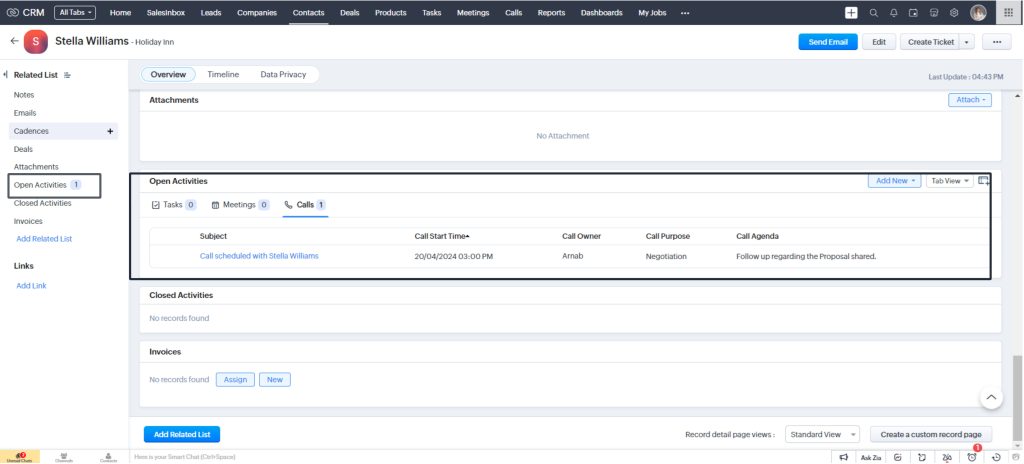Image resolution: width=1024 pixels, height=464 pixels.
Task: Open the Call scheduled with Stella Williams link
Action: tap(259, 256)
